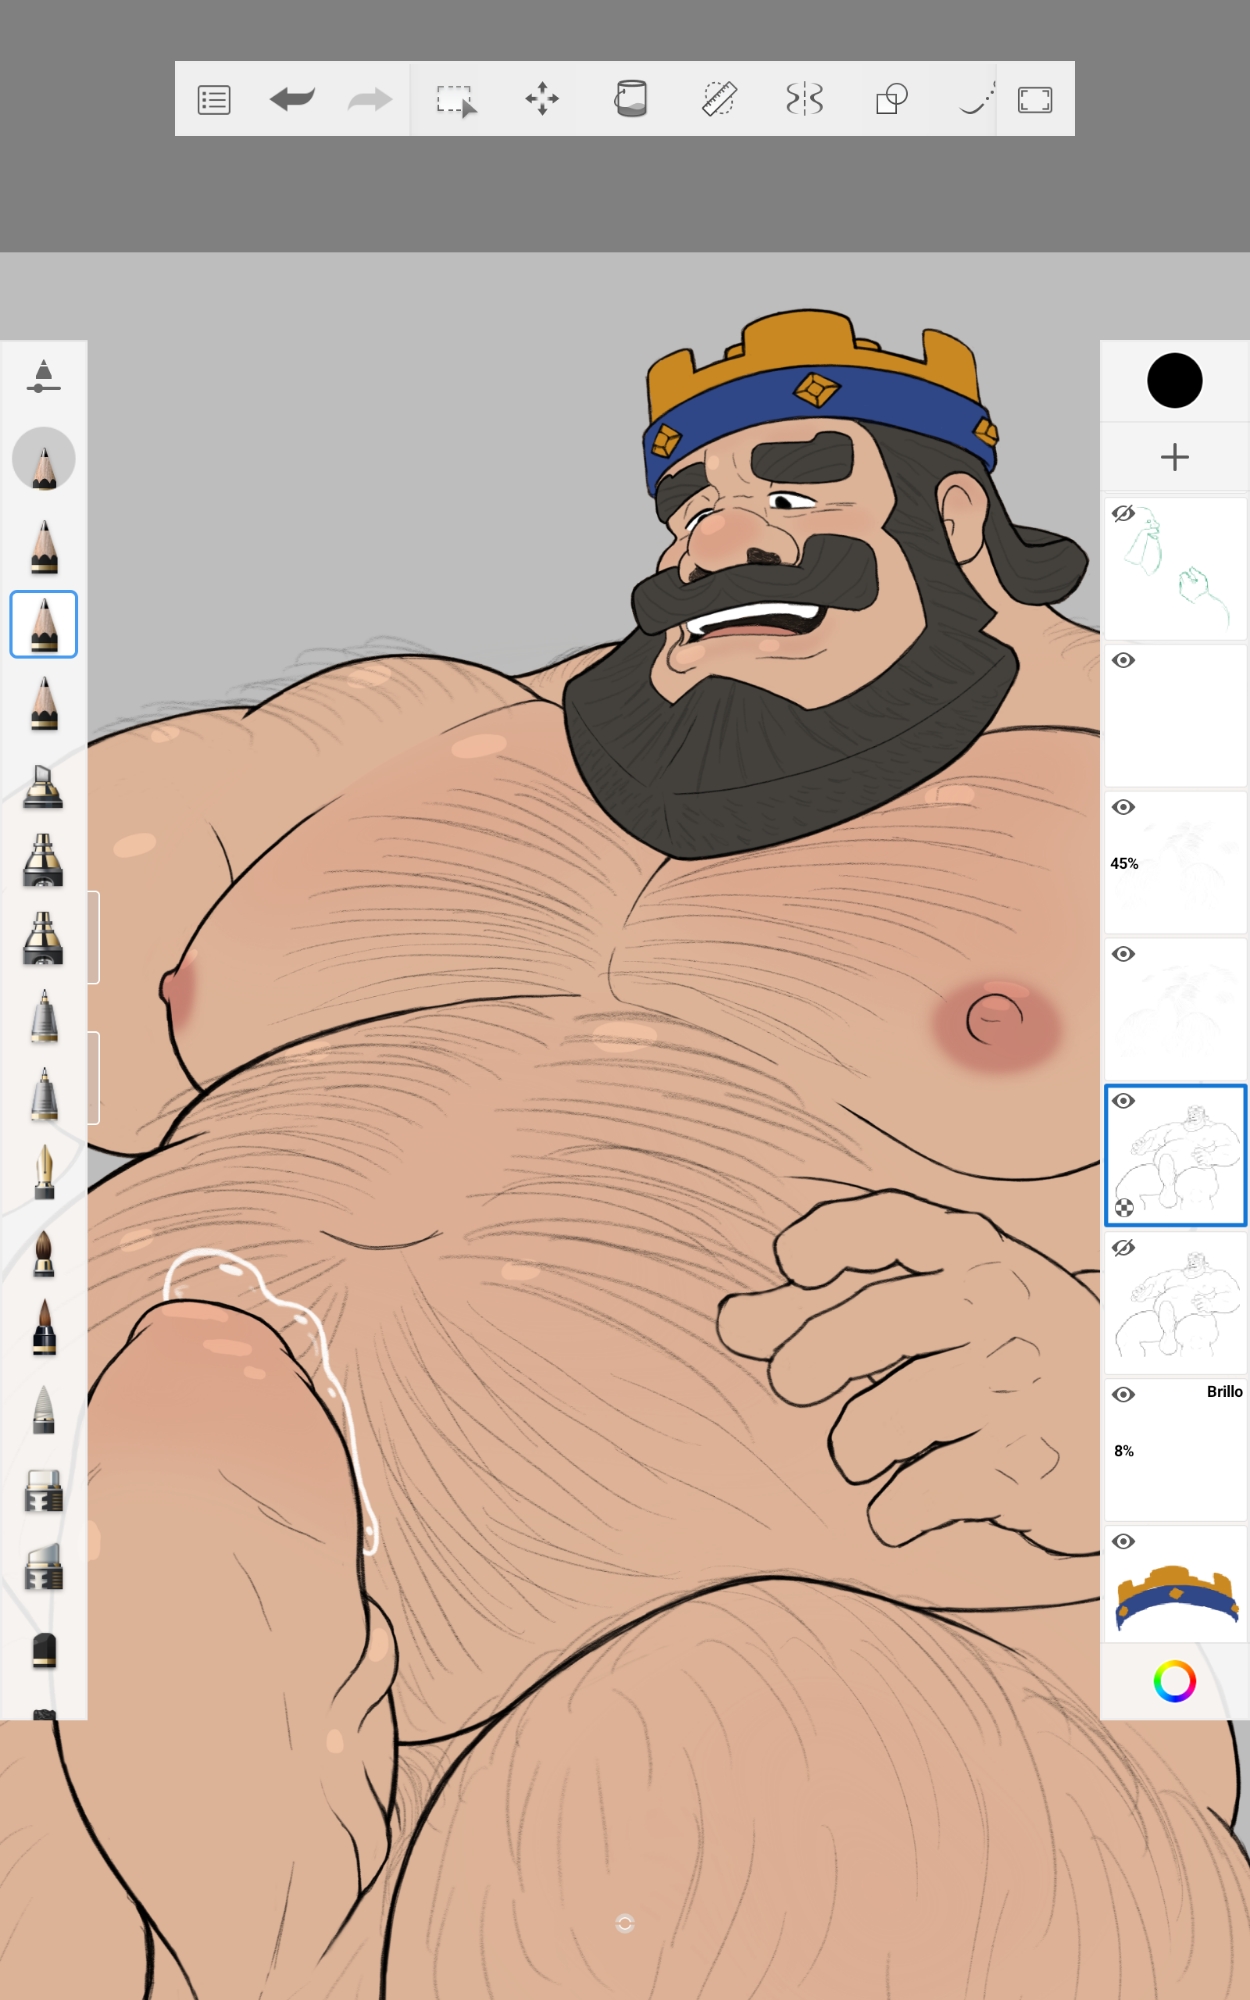Open the Ruler guides tool
1250x2000 pixels.
pyautogui.click(x=718, y=99)
